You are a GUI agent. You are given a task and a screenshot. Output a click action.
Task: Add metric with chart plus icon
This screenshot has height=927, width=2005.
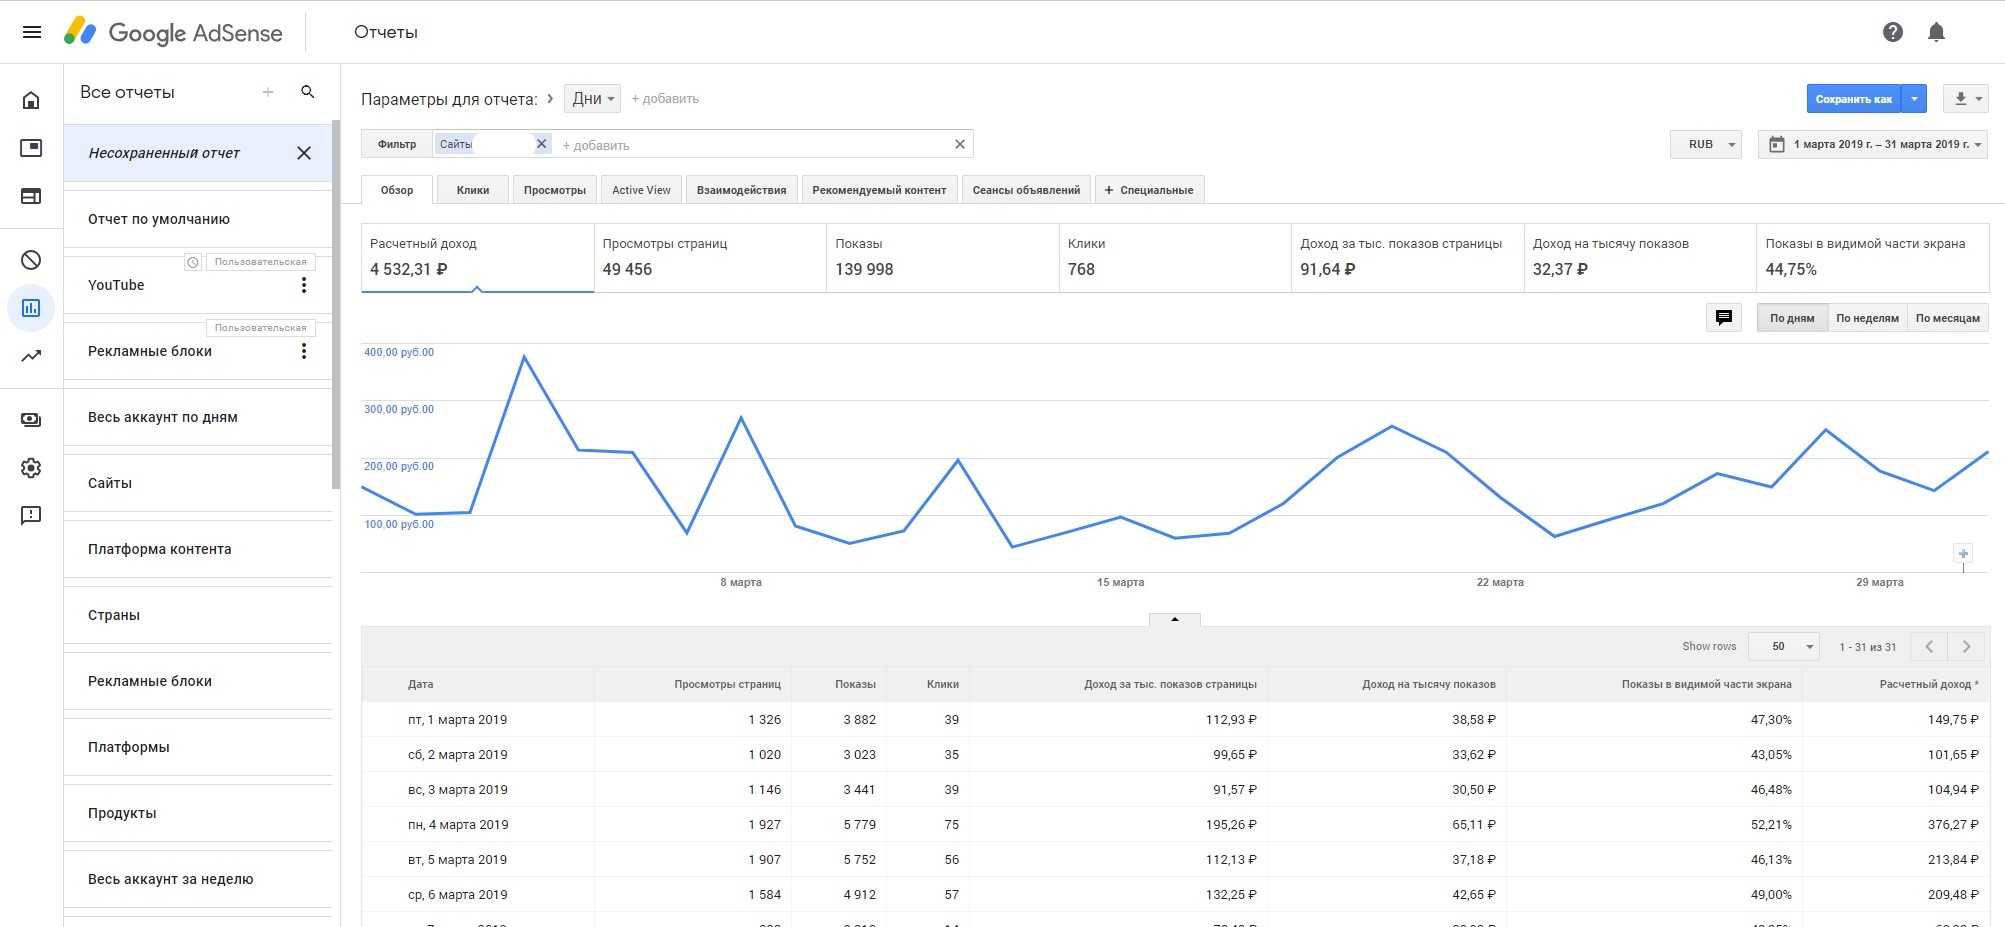(1963, 553)
